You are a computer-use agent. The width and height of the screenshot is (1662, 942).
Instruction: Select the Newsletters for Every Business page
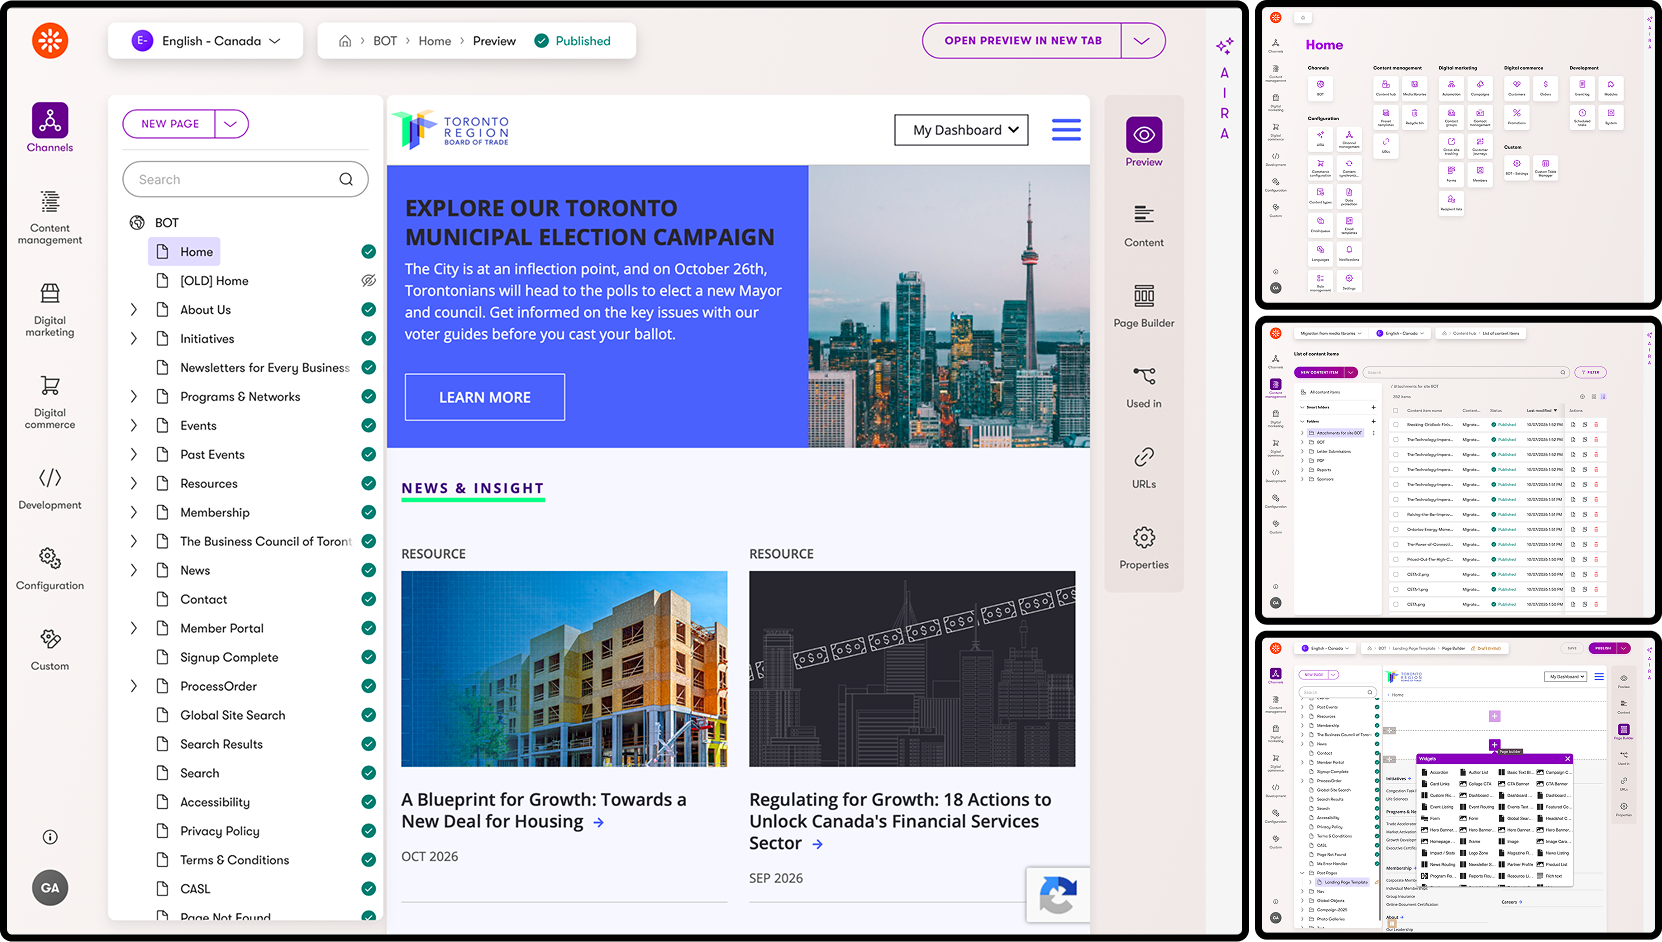pos(265,368)
